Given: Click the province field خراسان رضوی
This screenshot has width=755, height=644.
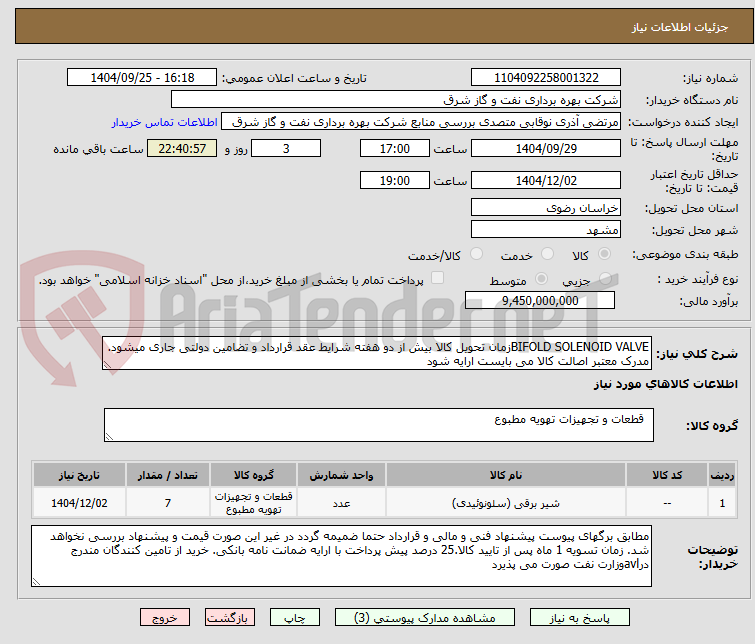Looking at the screenshot, I should coord(546,208).
